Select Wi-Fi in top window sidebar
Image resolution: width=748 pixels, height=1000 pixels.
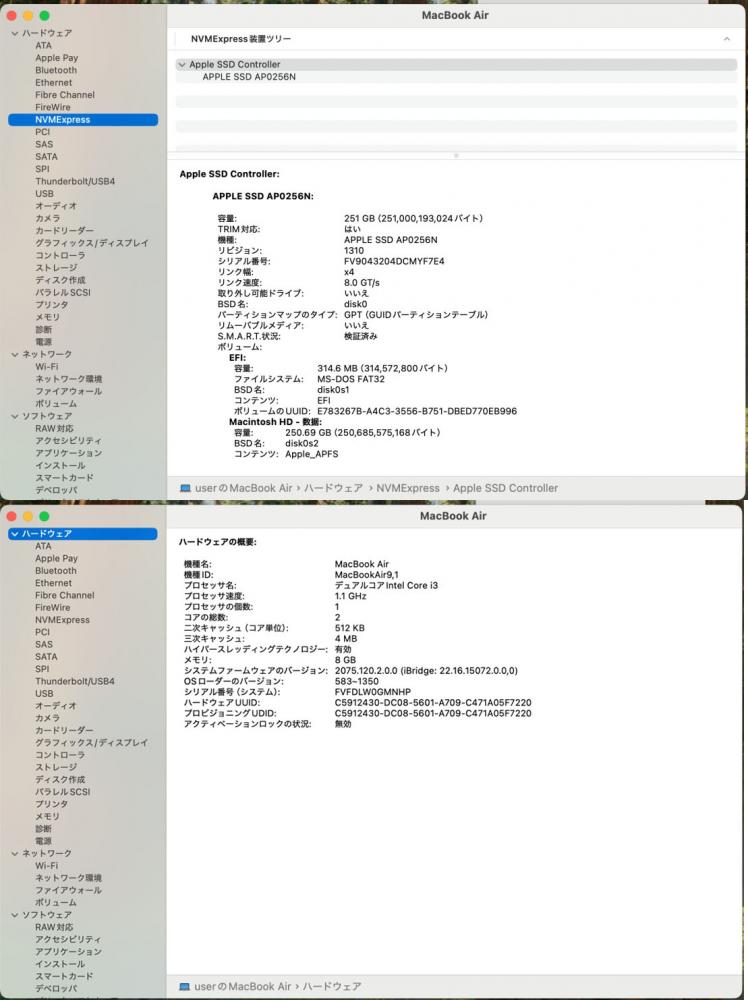pos(47,367)
